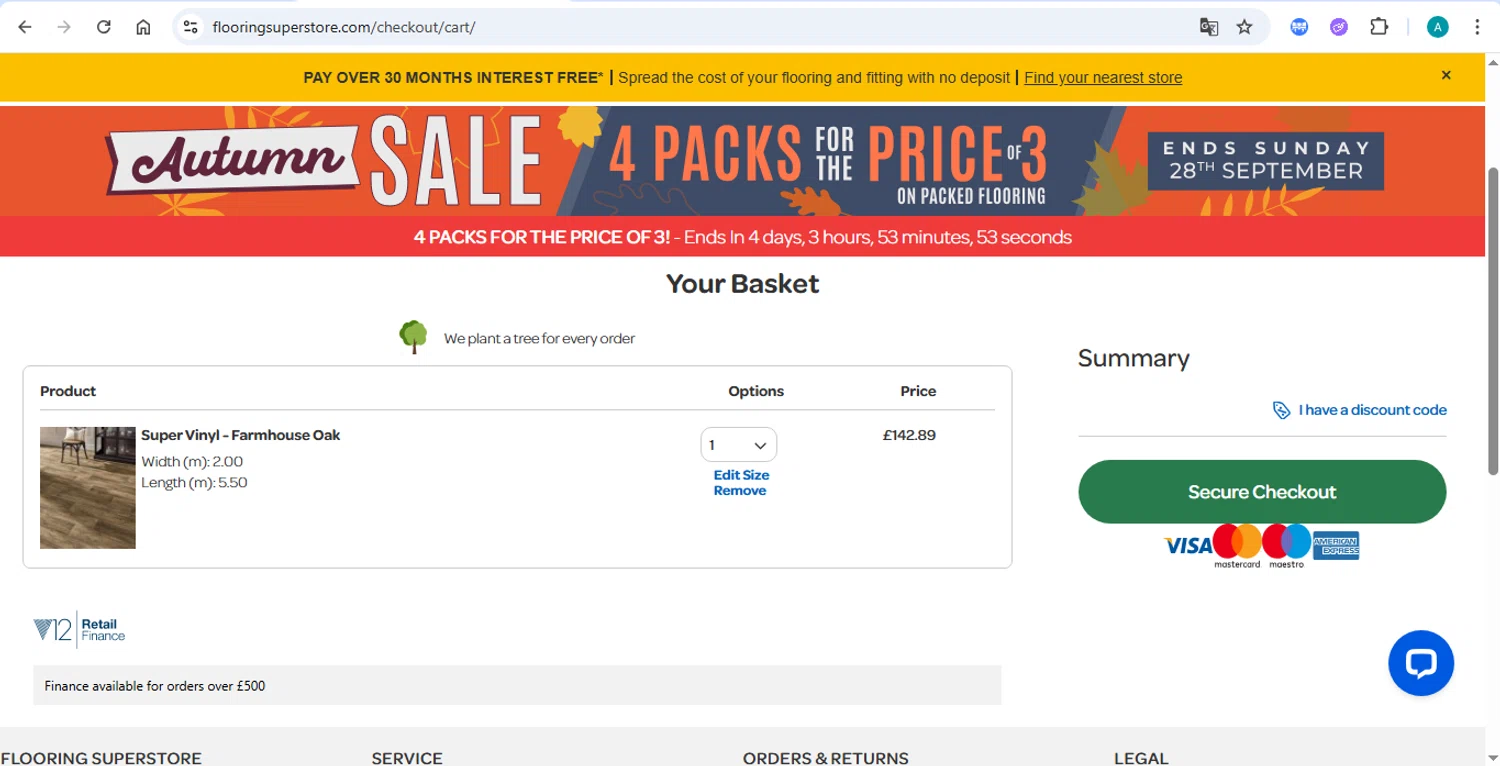Viewport: 1500px width, 766px height.
Task: Open the translate page icon
Action: pyautogui.click(x=1209, y=27)
